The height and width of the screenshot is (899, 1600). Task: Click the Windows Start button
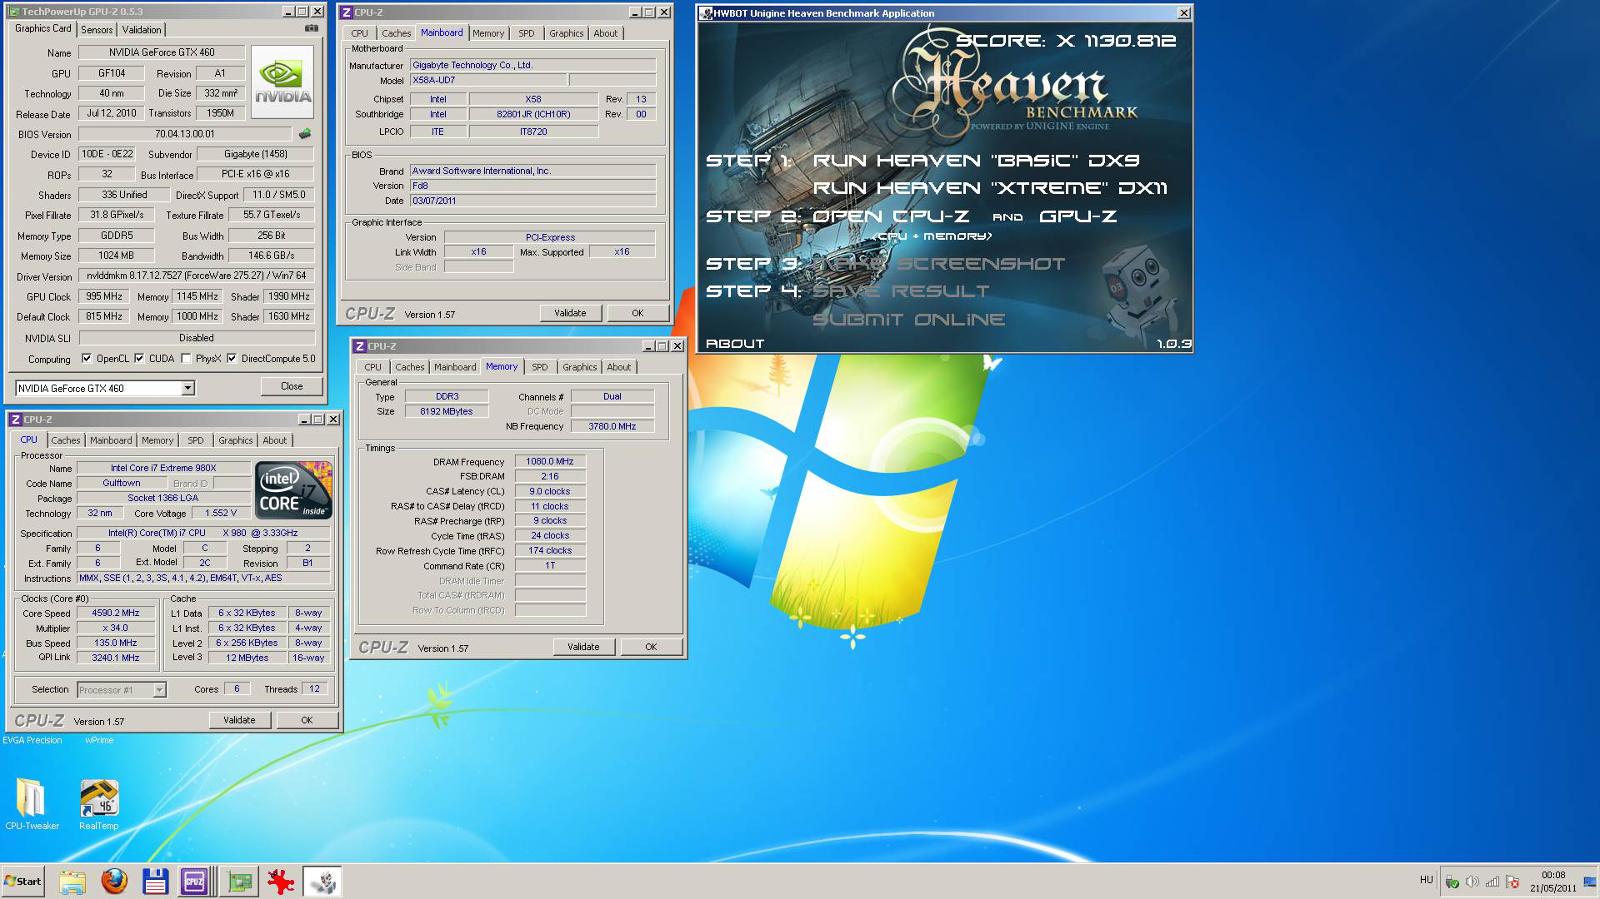(x=22, y=881)
